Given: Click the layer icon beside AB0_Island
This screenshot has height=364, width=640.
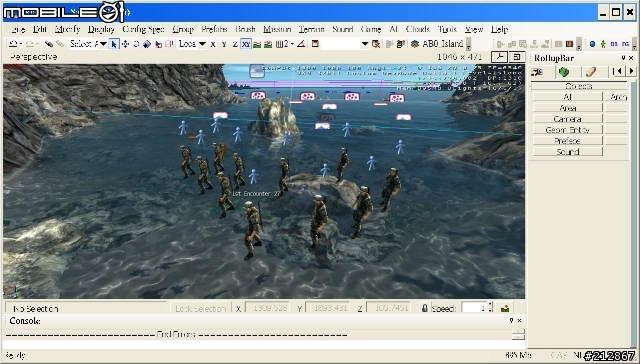Looking at the screenshot, I should pos(415,44).
